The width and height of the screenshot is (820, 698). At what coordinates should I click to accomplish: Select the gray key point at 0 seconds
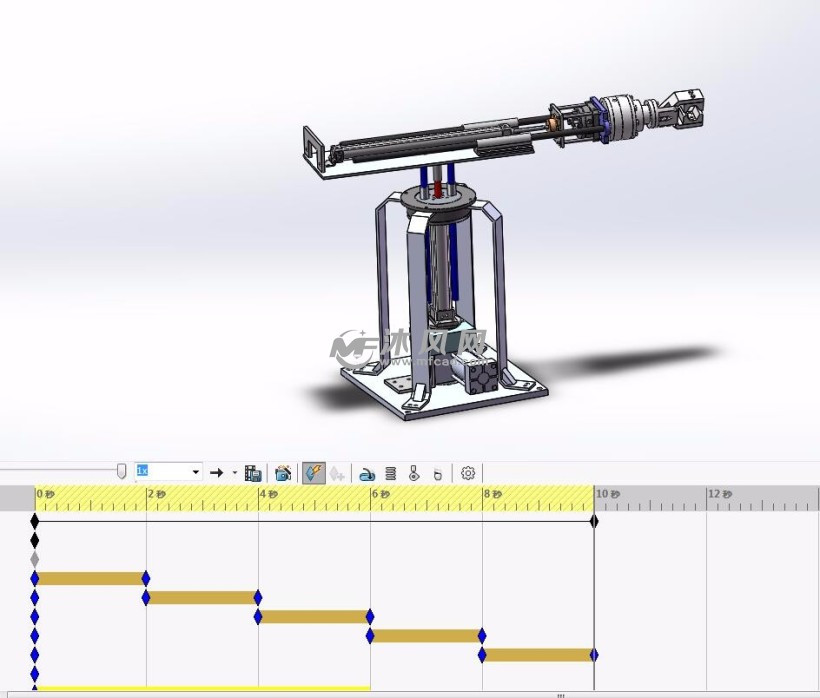click(x=35, y=559)
